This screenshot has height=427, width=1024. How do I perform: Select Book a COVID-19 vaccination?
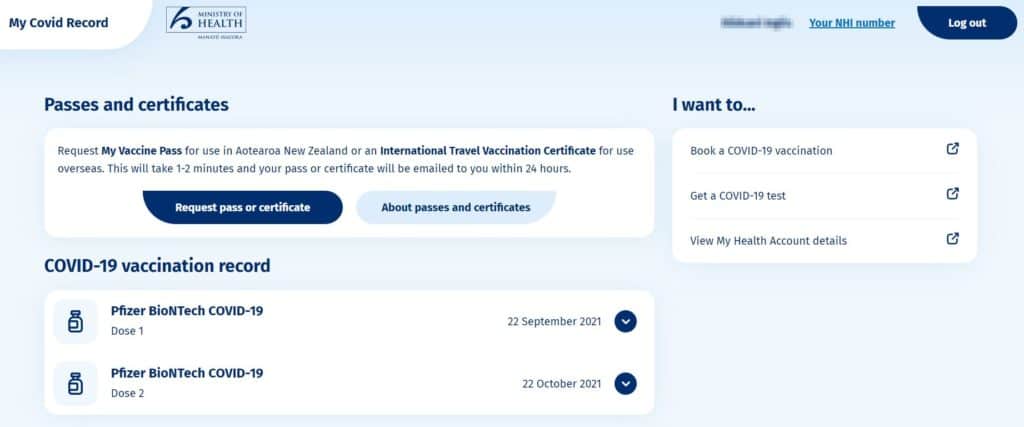(824, 151)
